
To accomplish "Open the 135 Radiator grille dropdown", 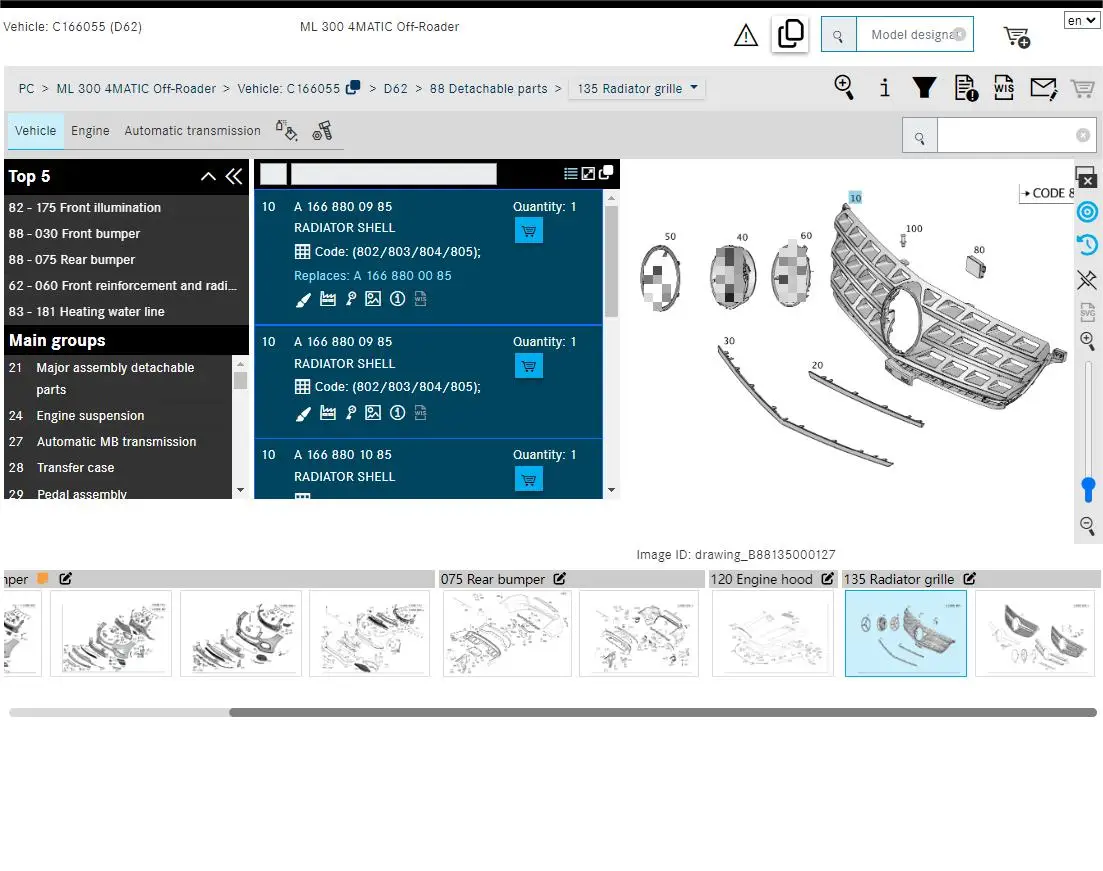I will click(x=637, y=89).
